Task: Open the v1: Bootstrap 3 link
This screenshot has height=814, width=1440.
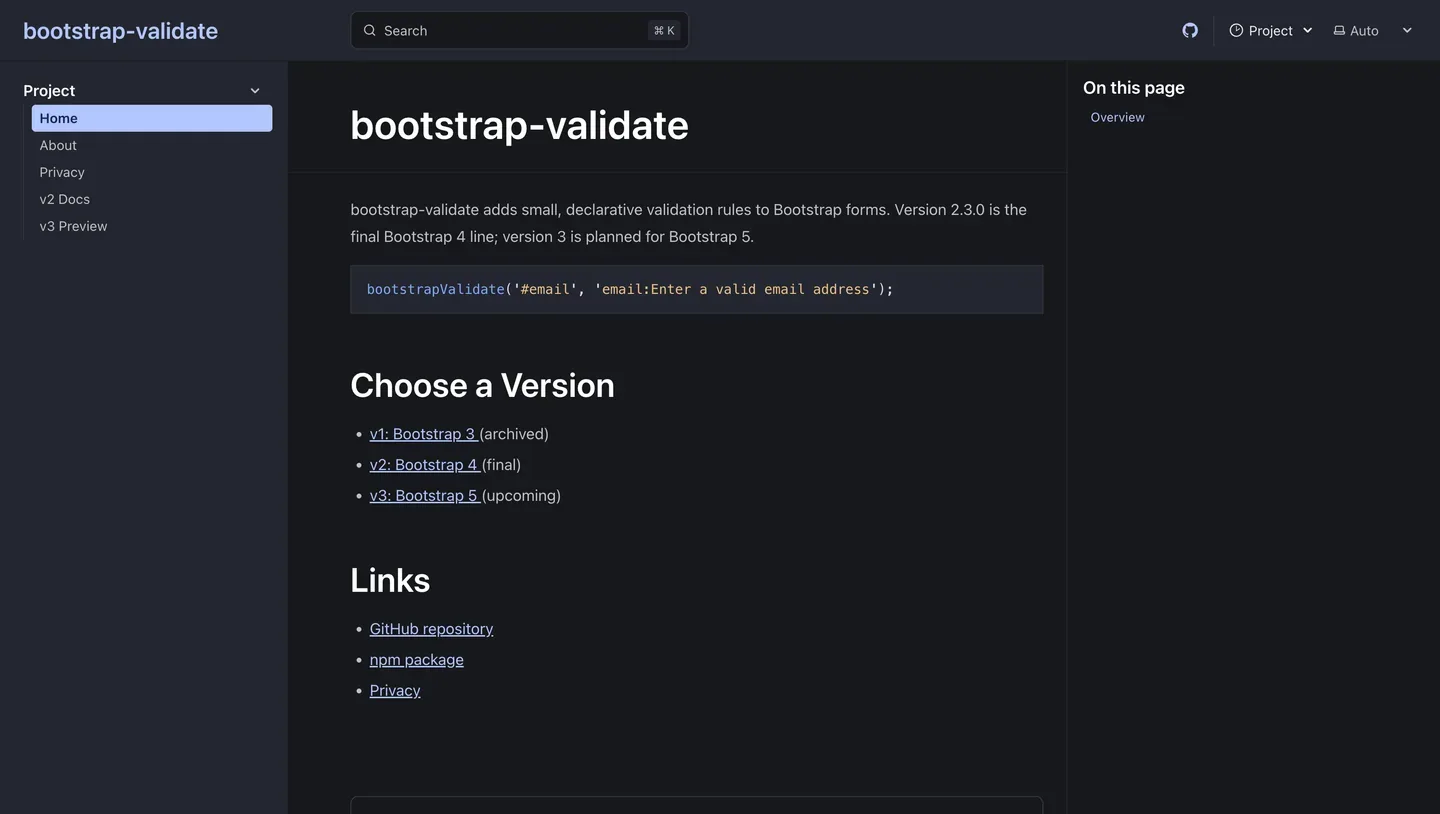Action: (x=424, y=434)
